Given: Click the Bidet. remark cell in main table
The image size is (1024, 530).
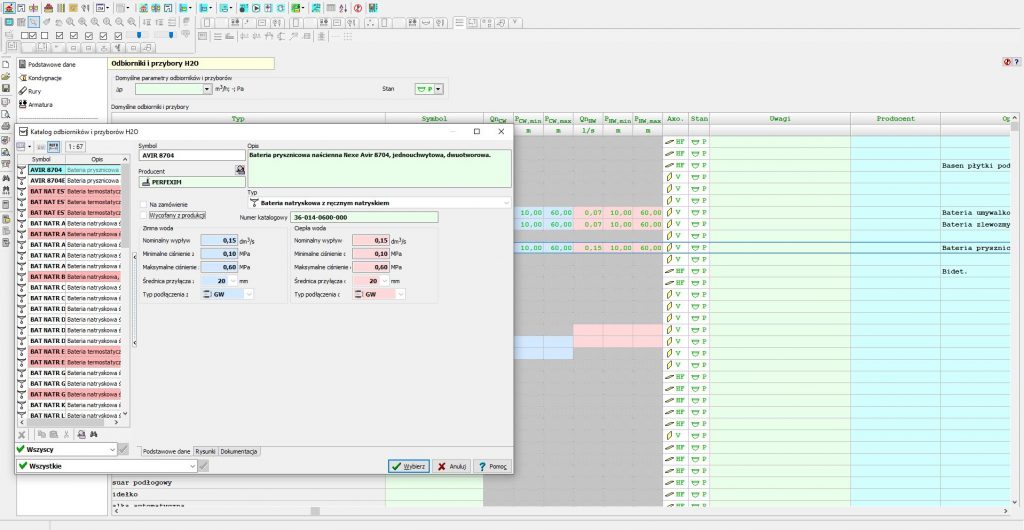Looking at the screenshot, I should [976, 271].
